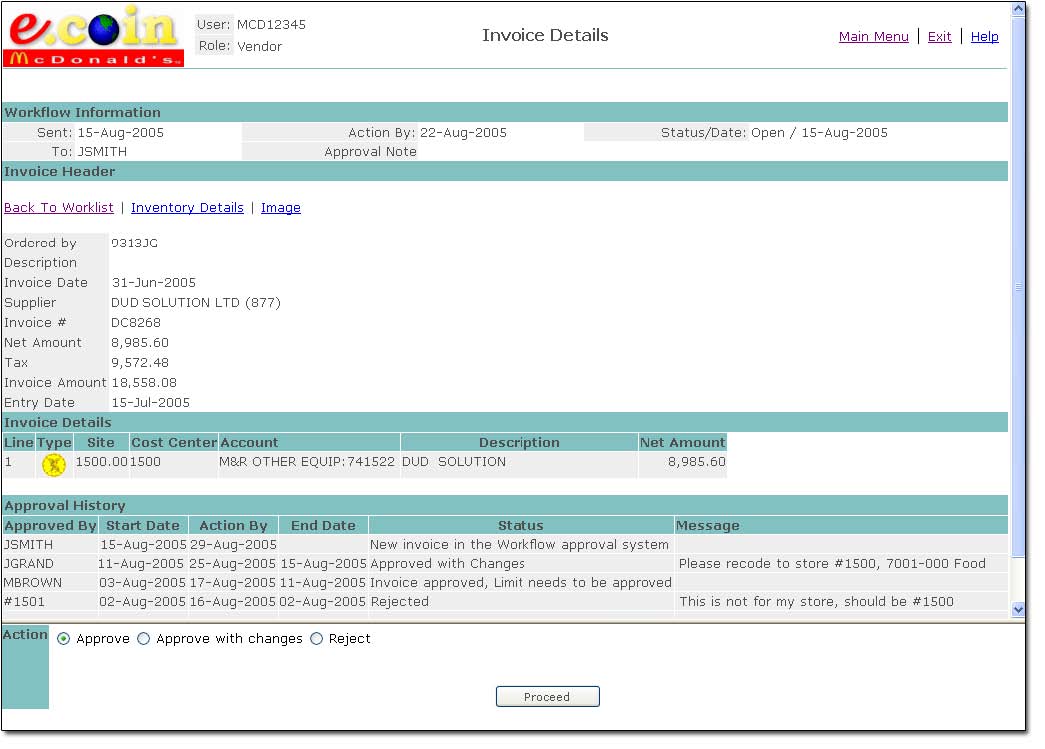Click the Net Amount column header
Viewport: 1045px width, 749px height.
(x=683, y=442)
